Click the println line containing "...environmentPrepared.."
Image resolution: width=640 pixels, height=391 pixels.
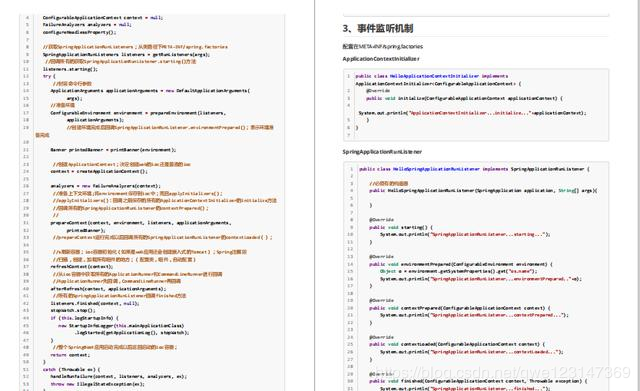pos(480,279)
